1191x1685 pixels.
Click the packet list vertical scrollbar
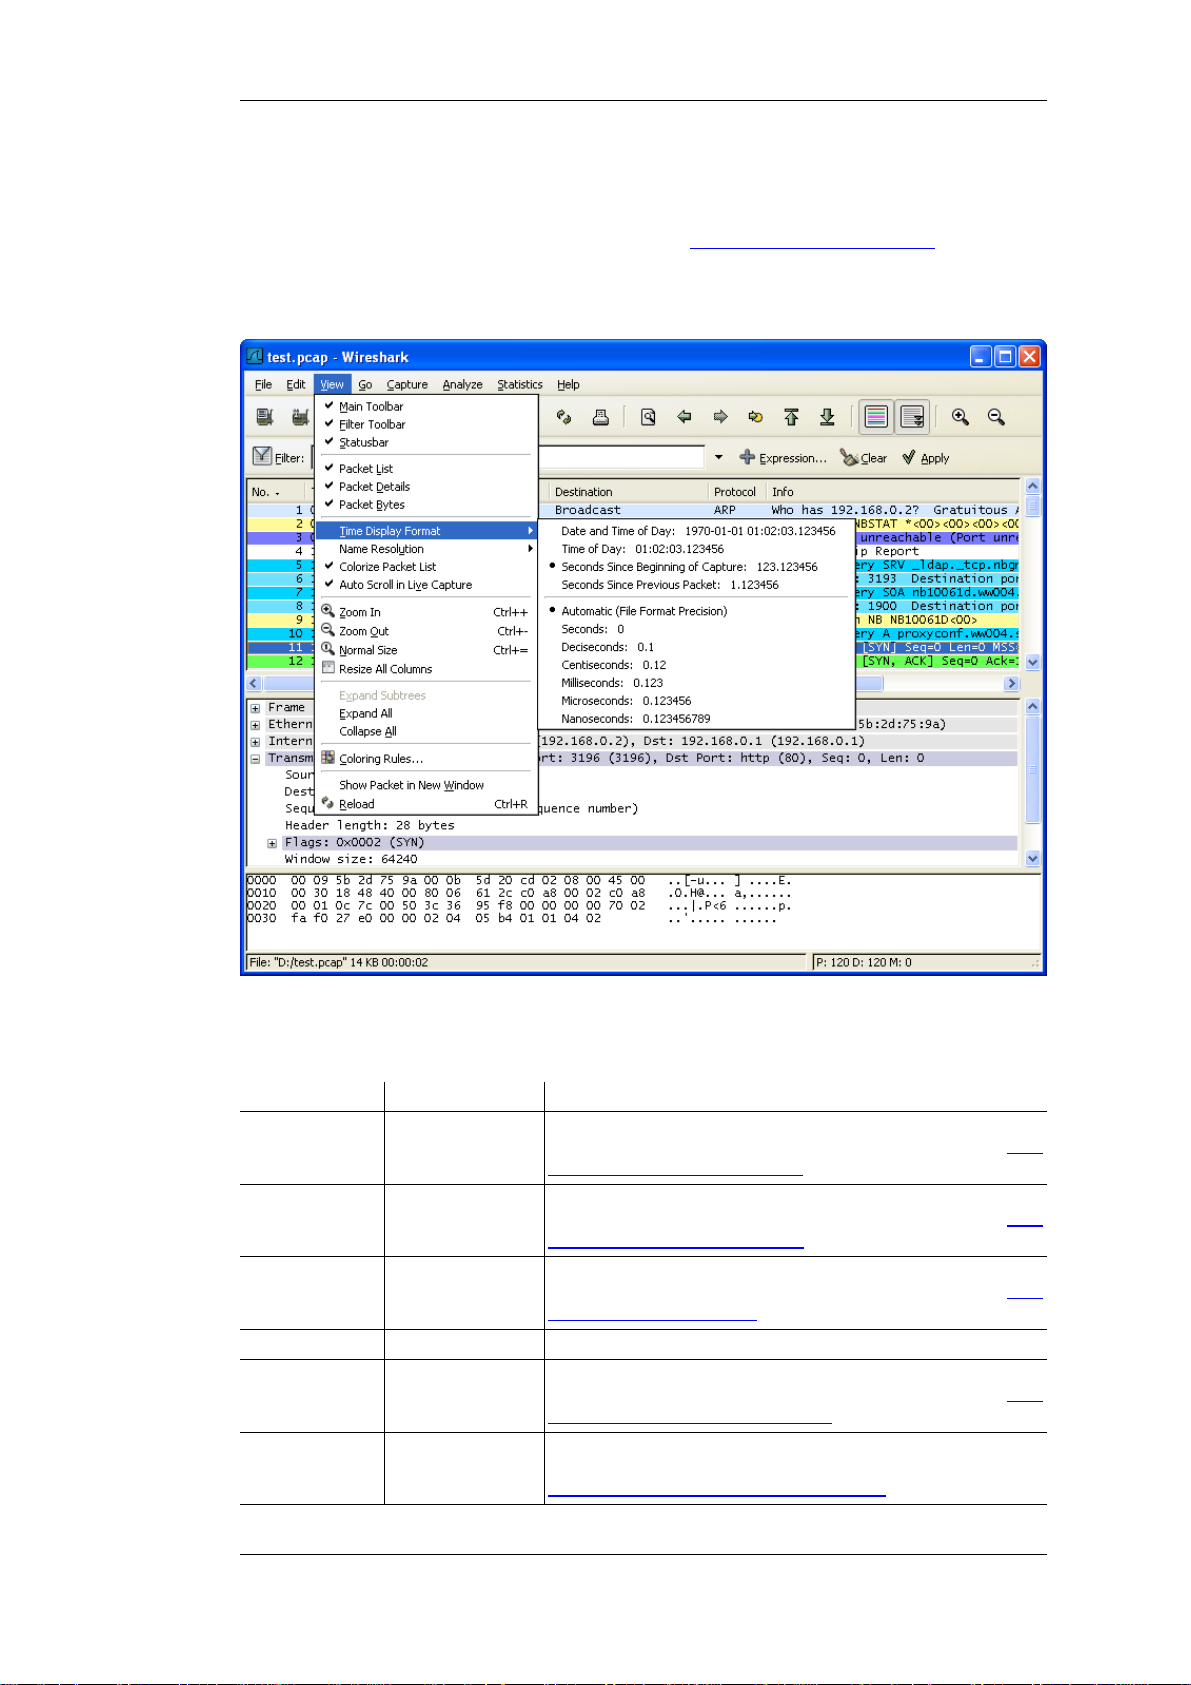(1033, 574)
